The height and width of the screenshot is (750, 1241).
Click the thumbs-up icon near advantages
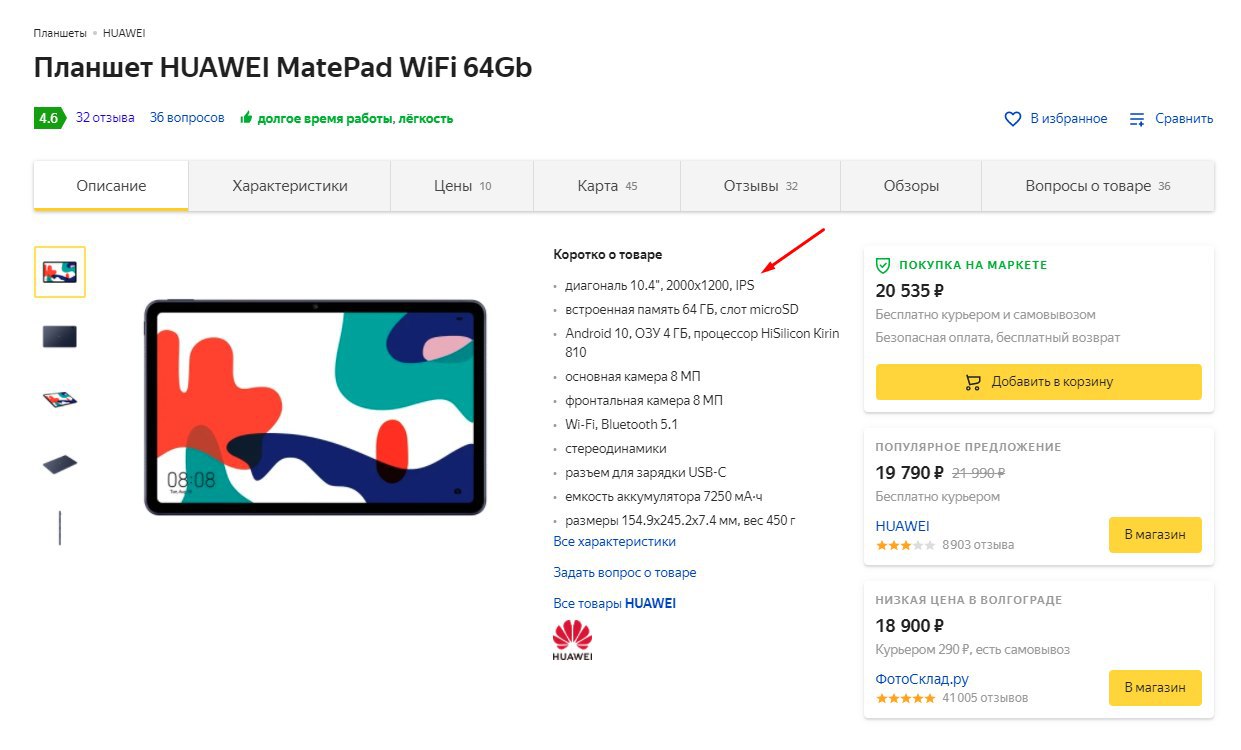pos(246,118)
